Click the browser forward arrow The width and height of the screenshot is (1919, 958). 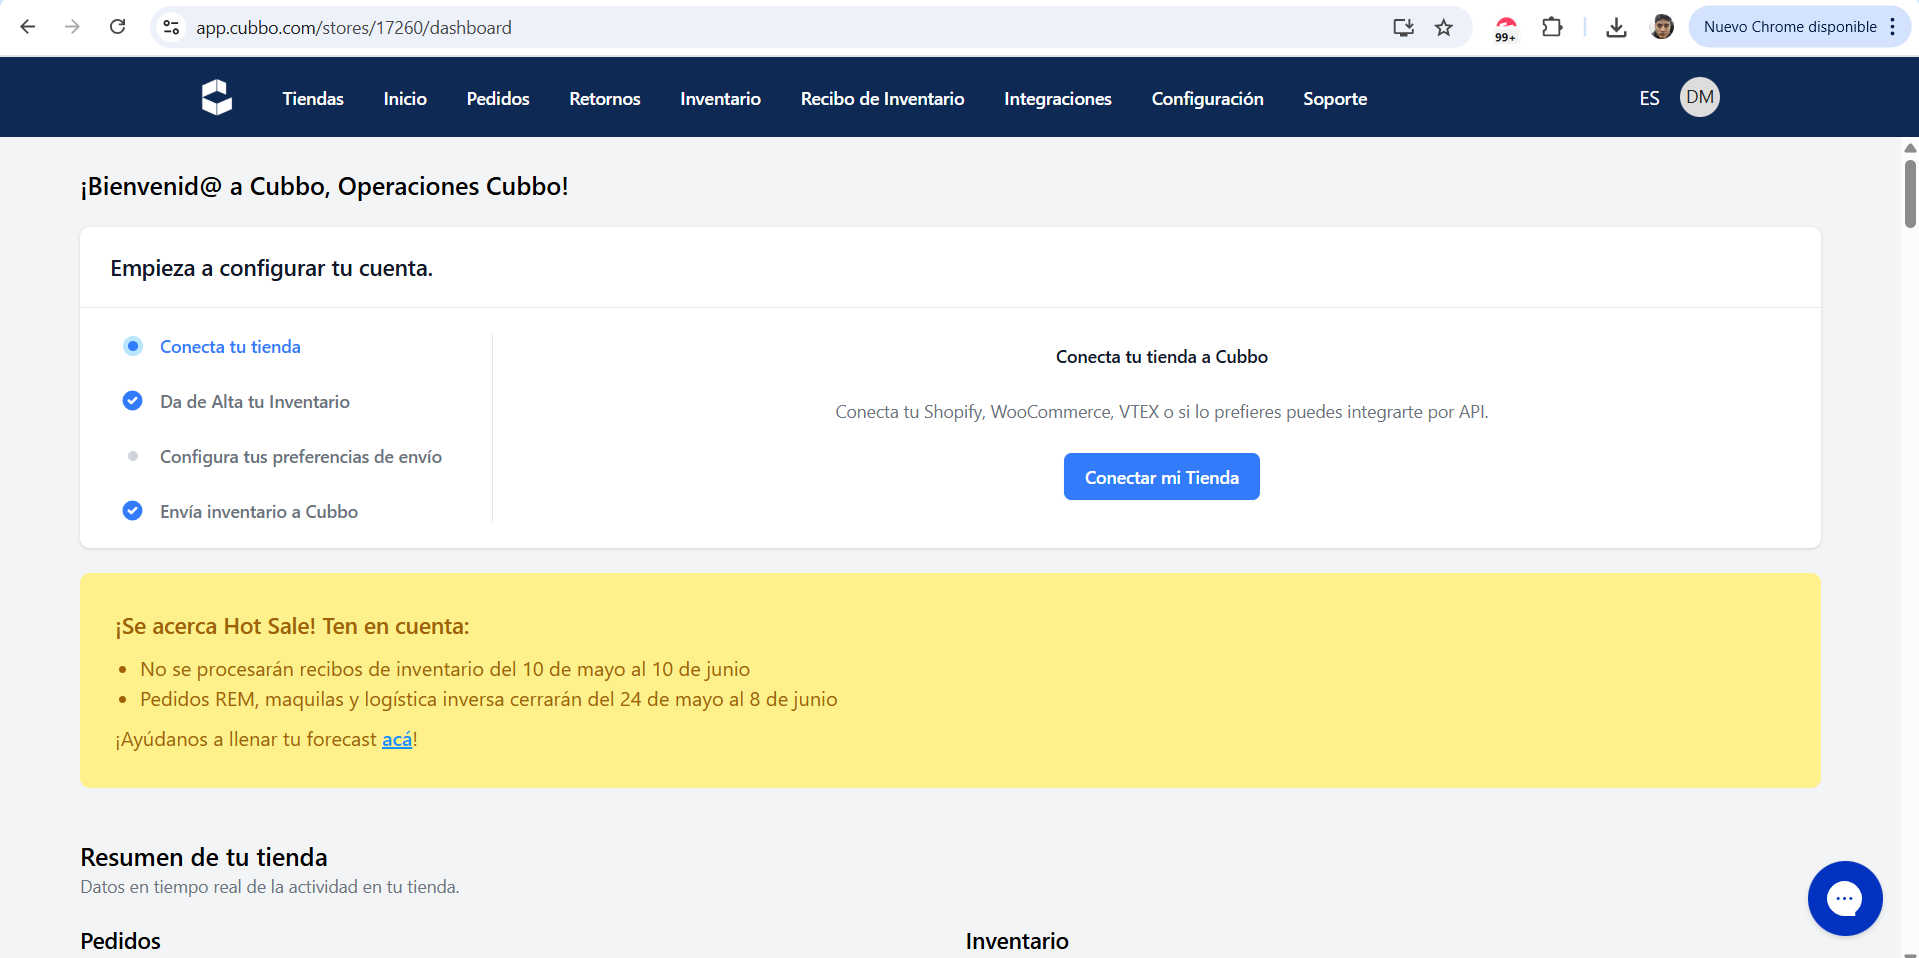click(72, 27)
